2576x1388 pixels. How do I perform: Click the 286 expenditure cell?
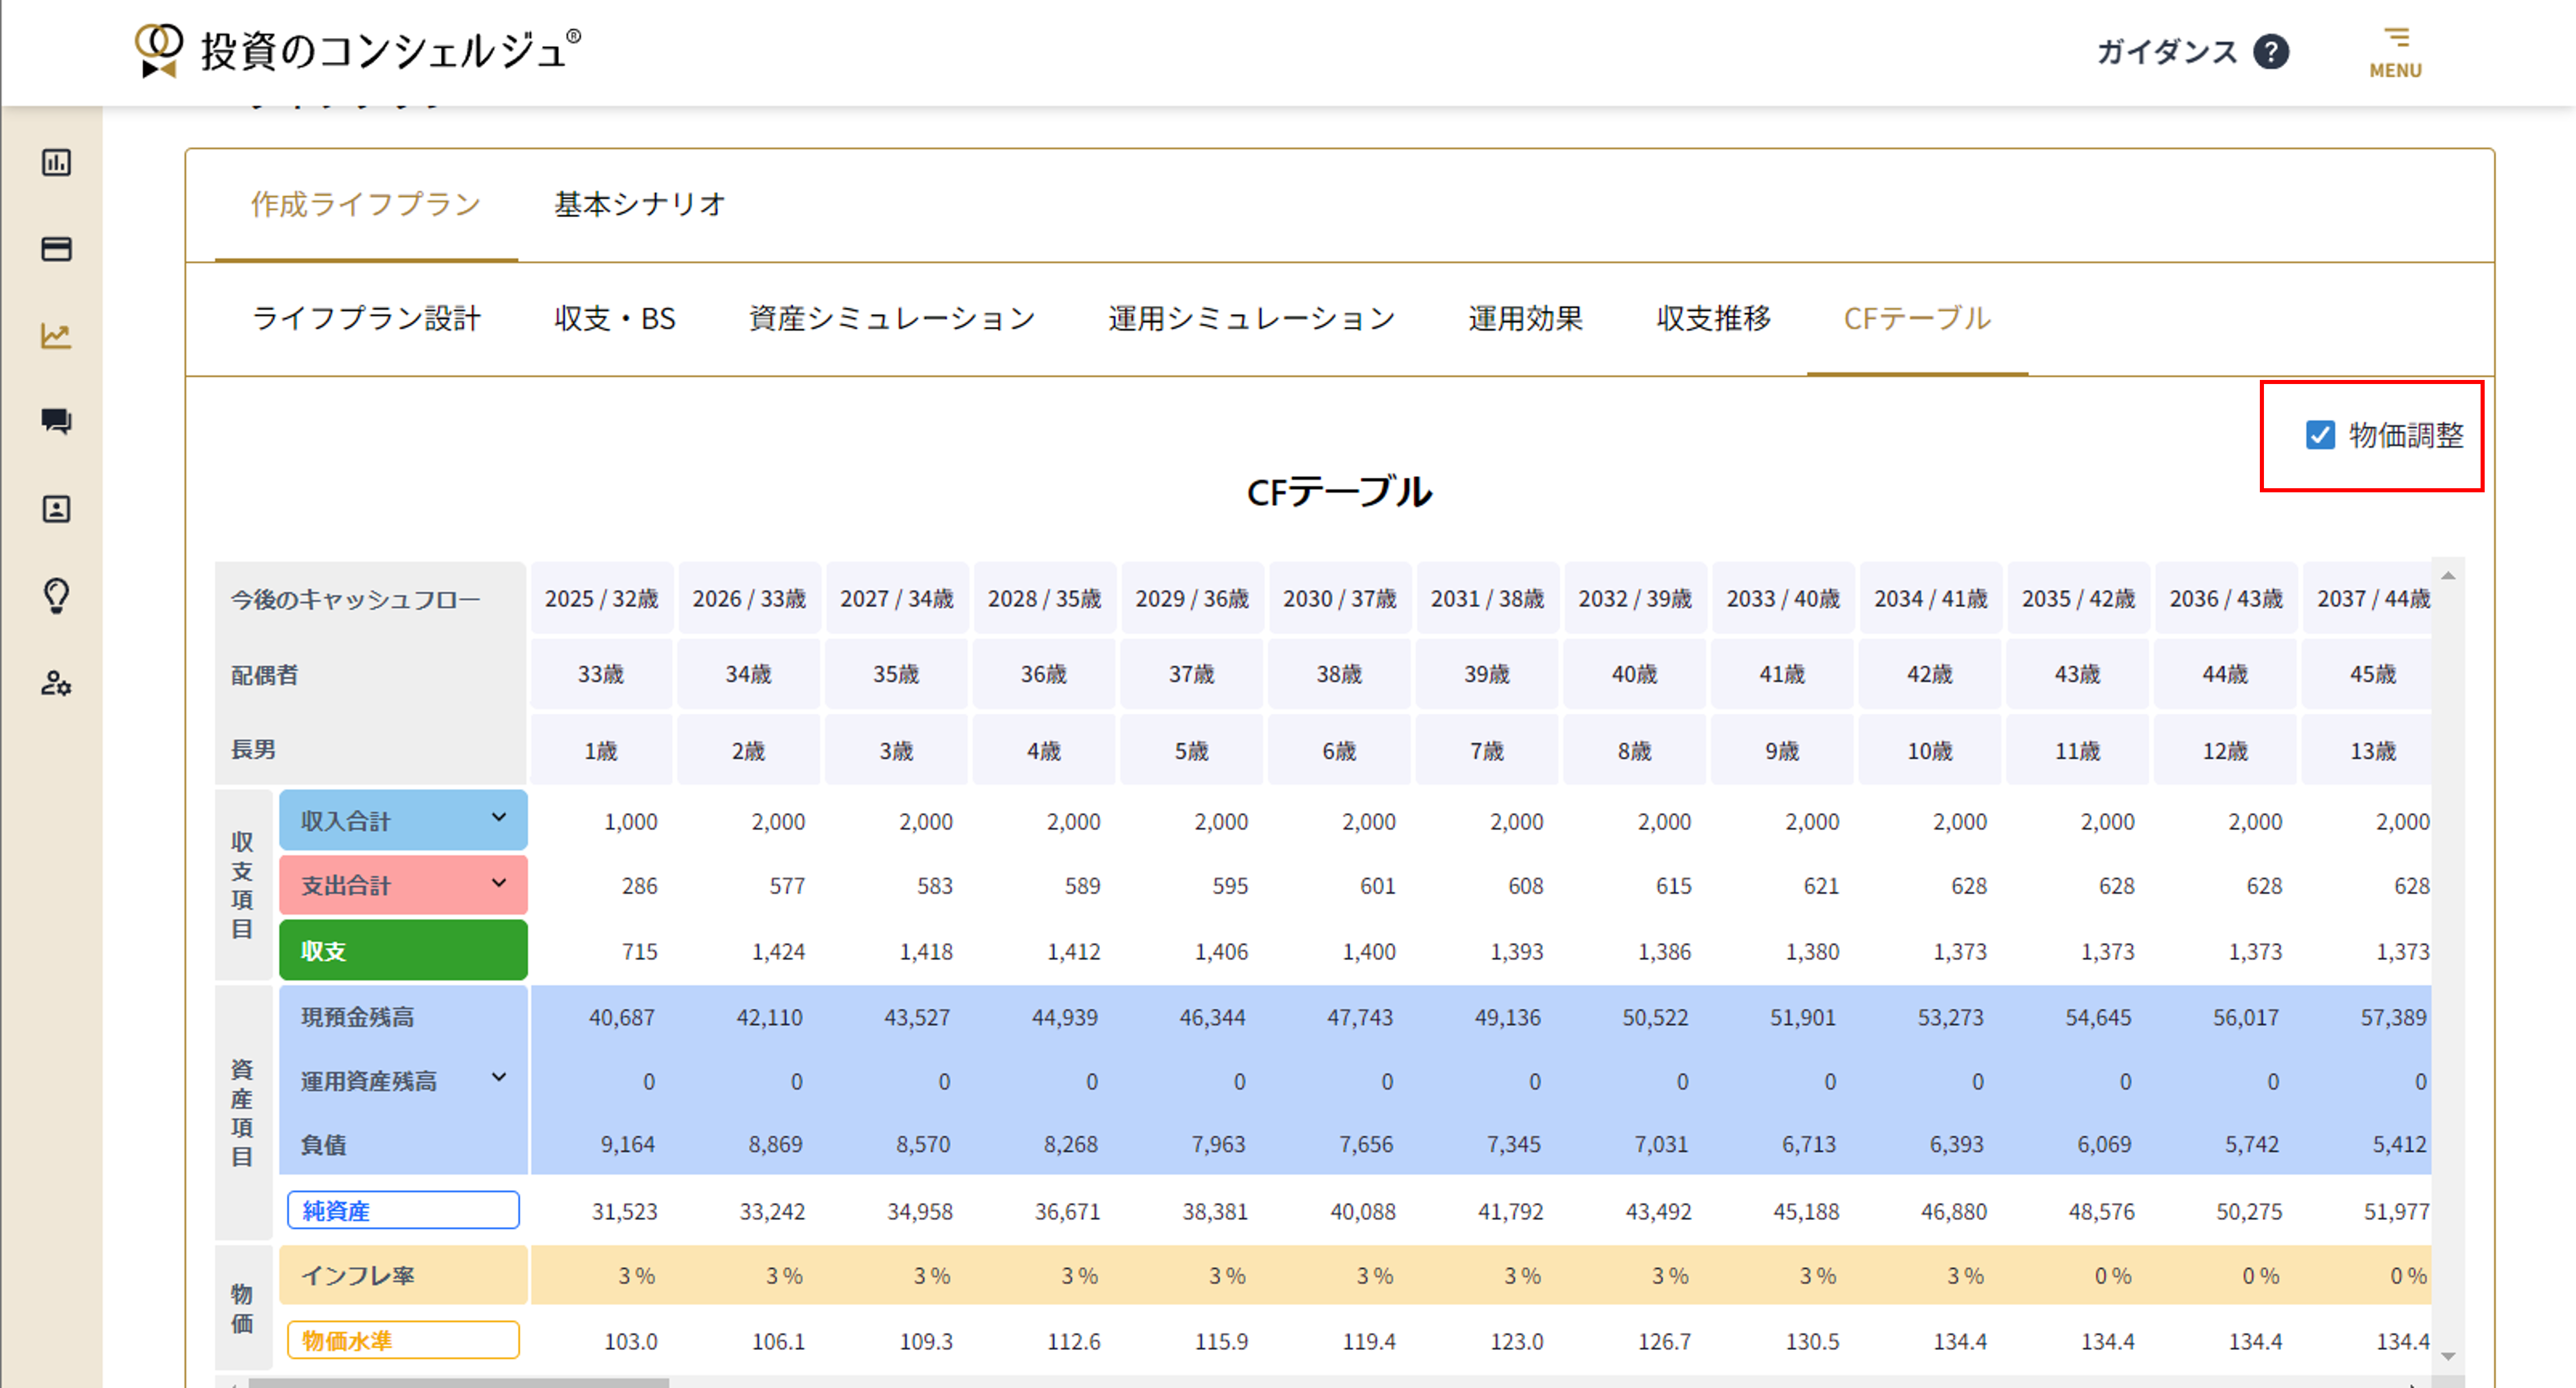640,886
